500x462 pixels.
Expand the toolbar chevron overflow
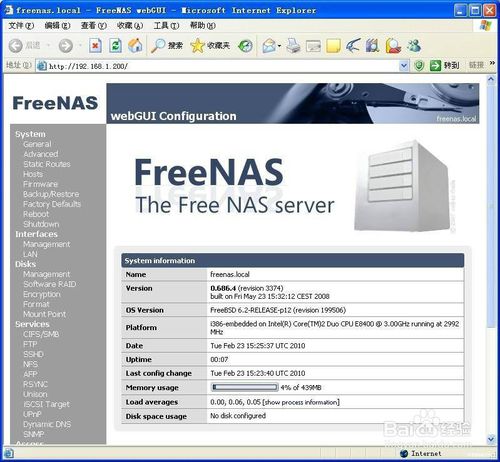[492, 63]
